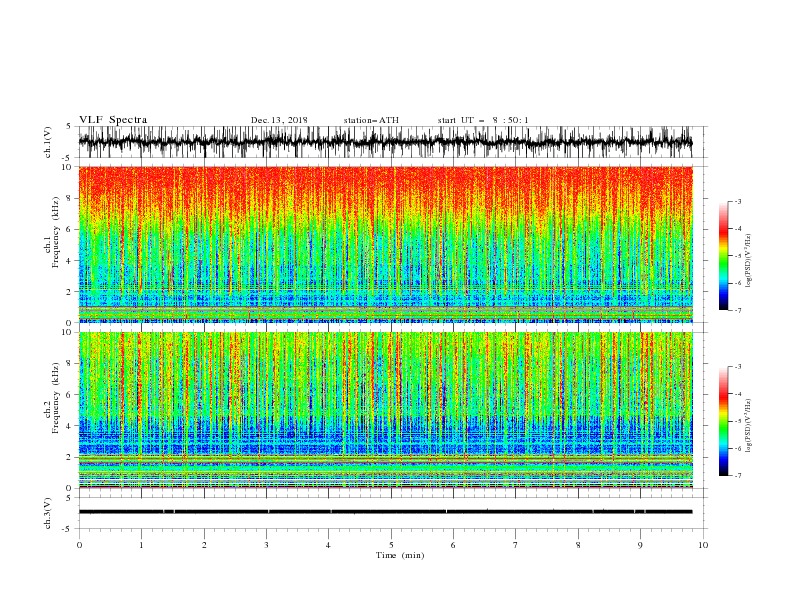Click the "8" kHz tick on ch.1 spectrogram

pos(71,198)
